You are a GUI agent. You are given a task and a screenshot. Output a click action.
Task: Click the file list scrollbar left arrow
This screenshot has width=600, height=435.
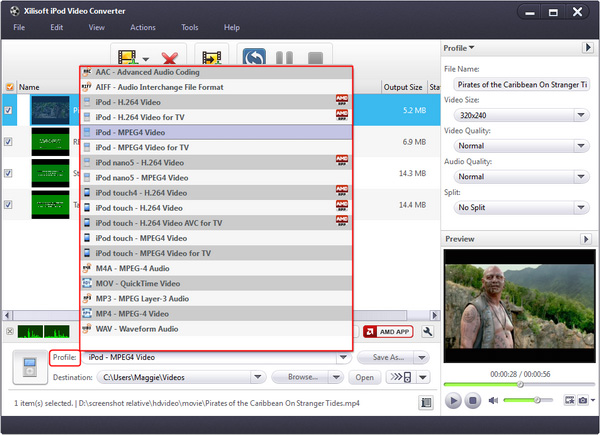click(7, 315)
